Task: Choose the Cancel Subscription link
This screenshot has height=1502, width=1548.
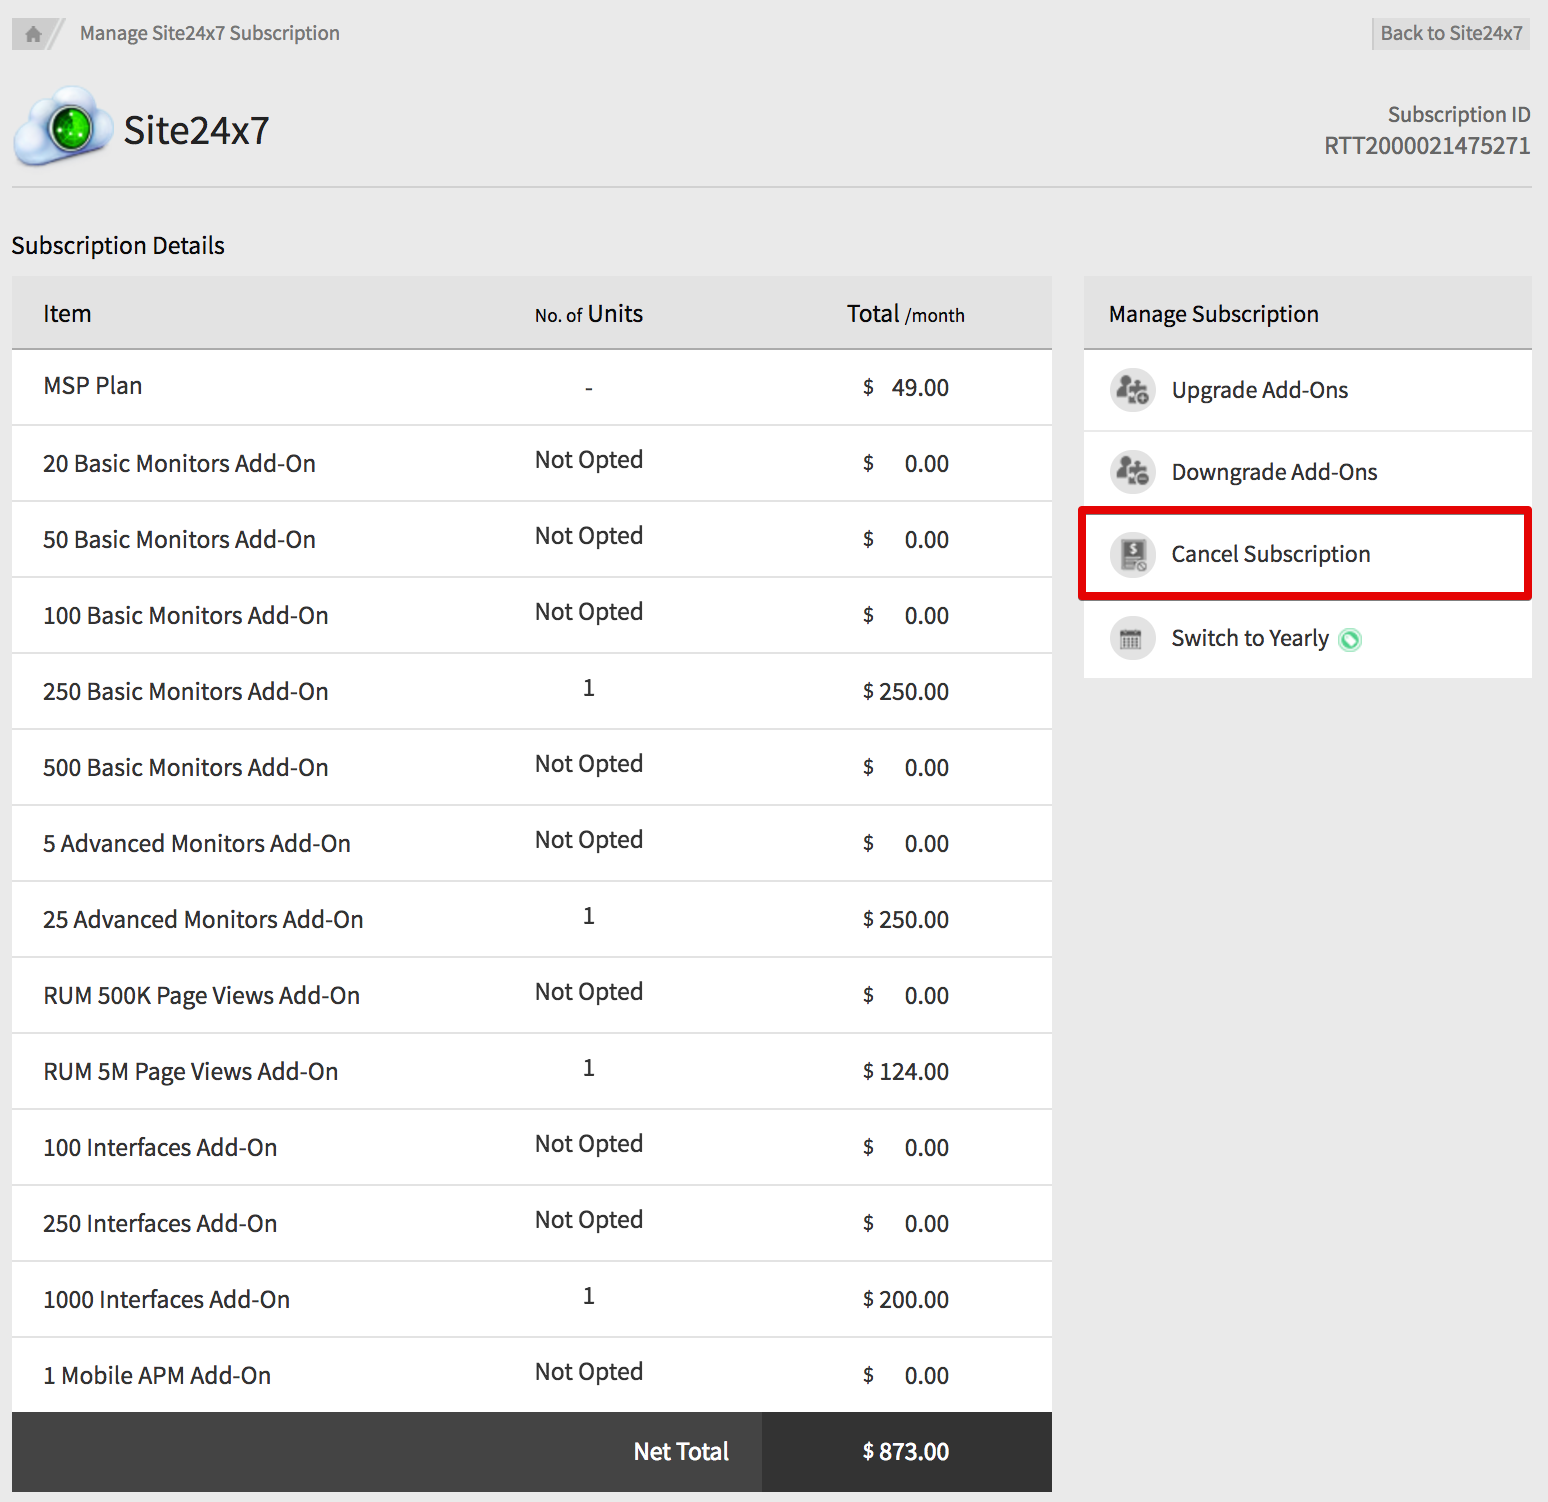Action: point(1270,554)
